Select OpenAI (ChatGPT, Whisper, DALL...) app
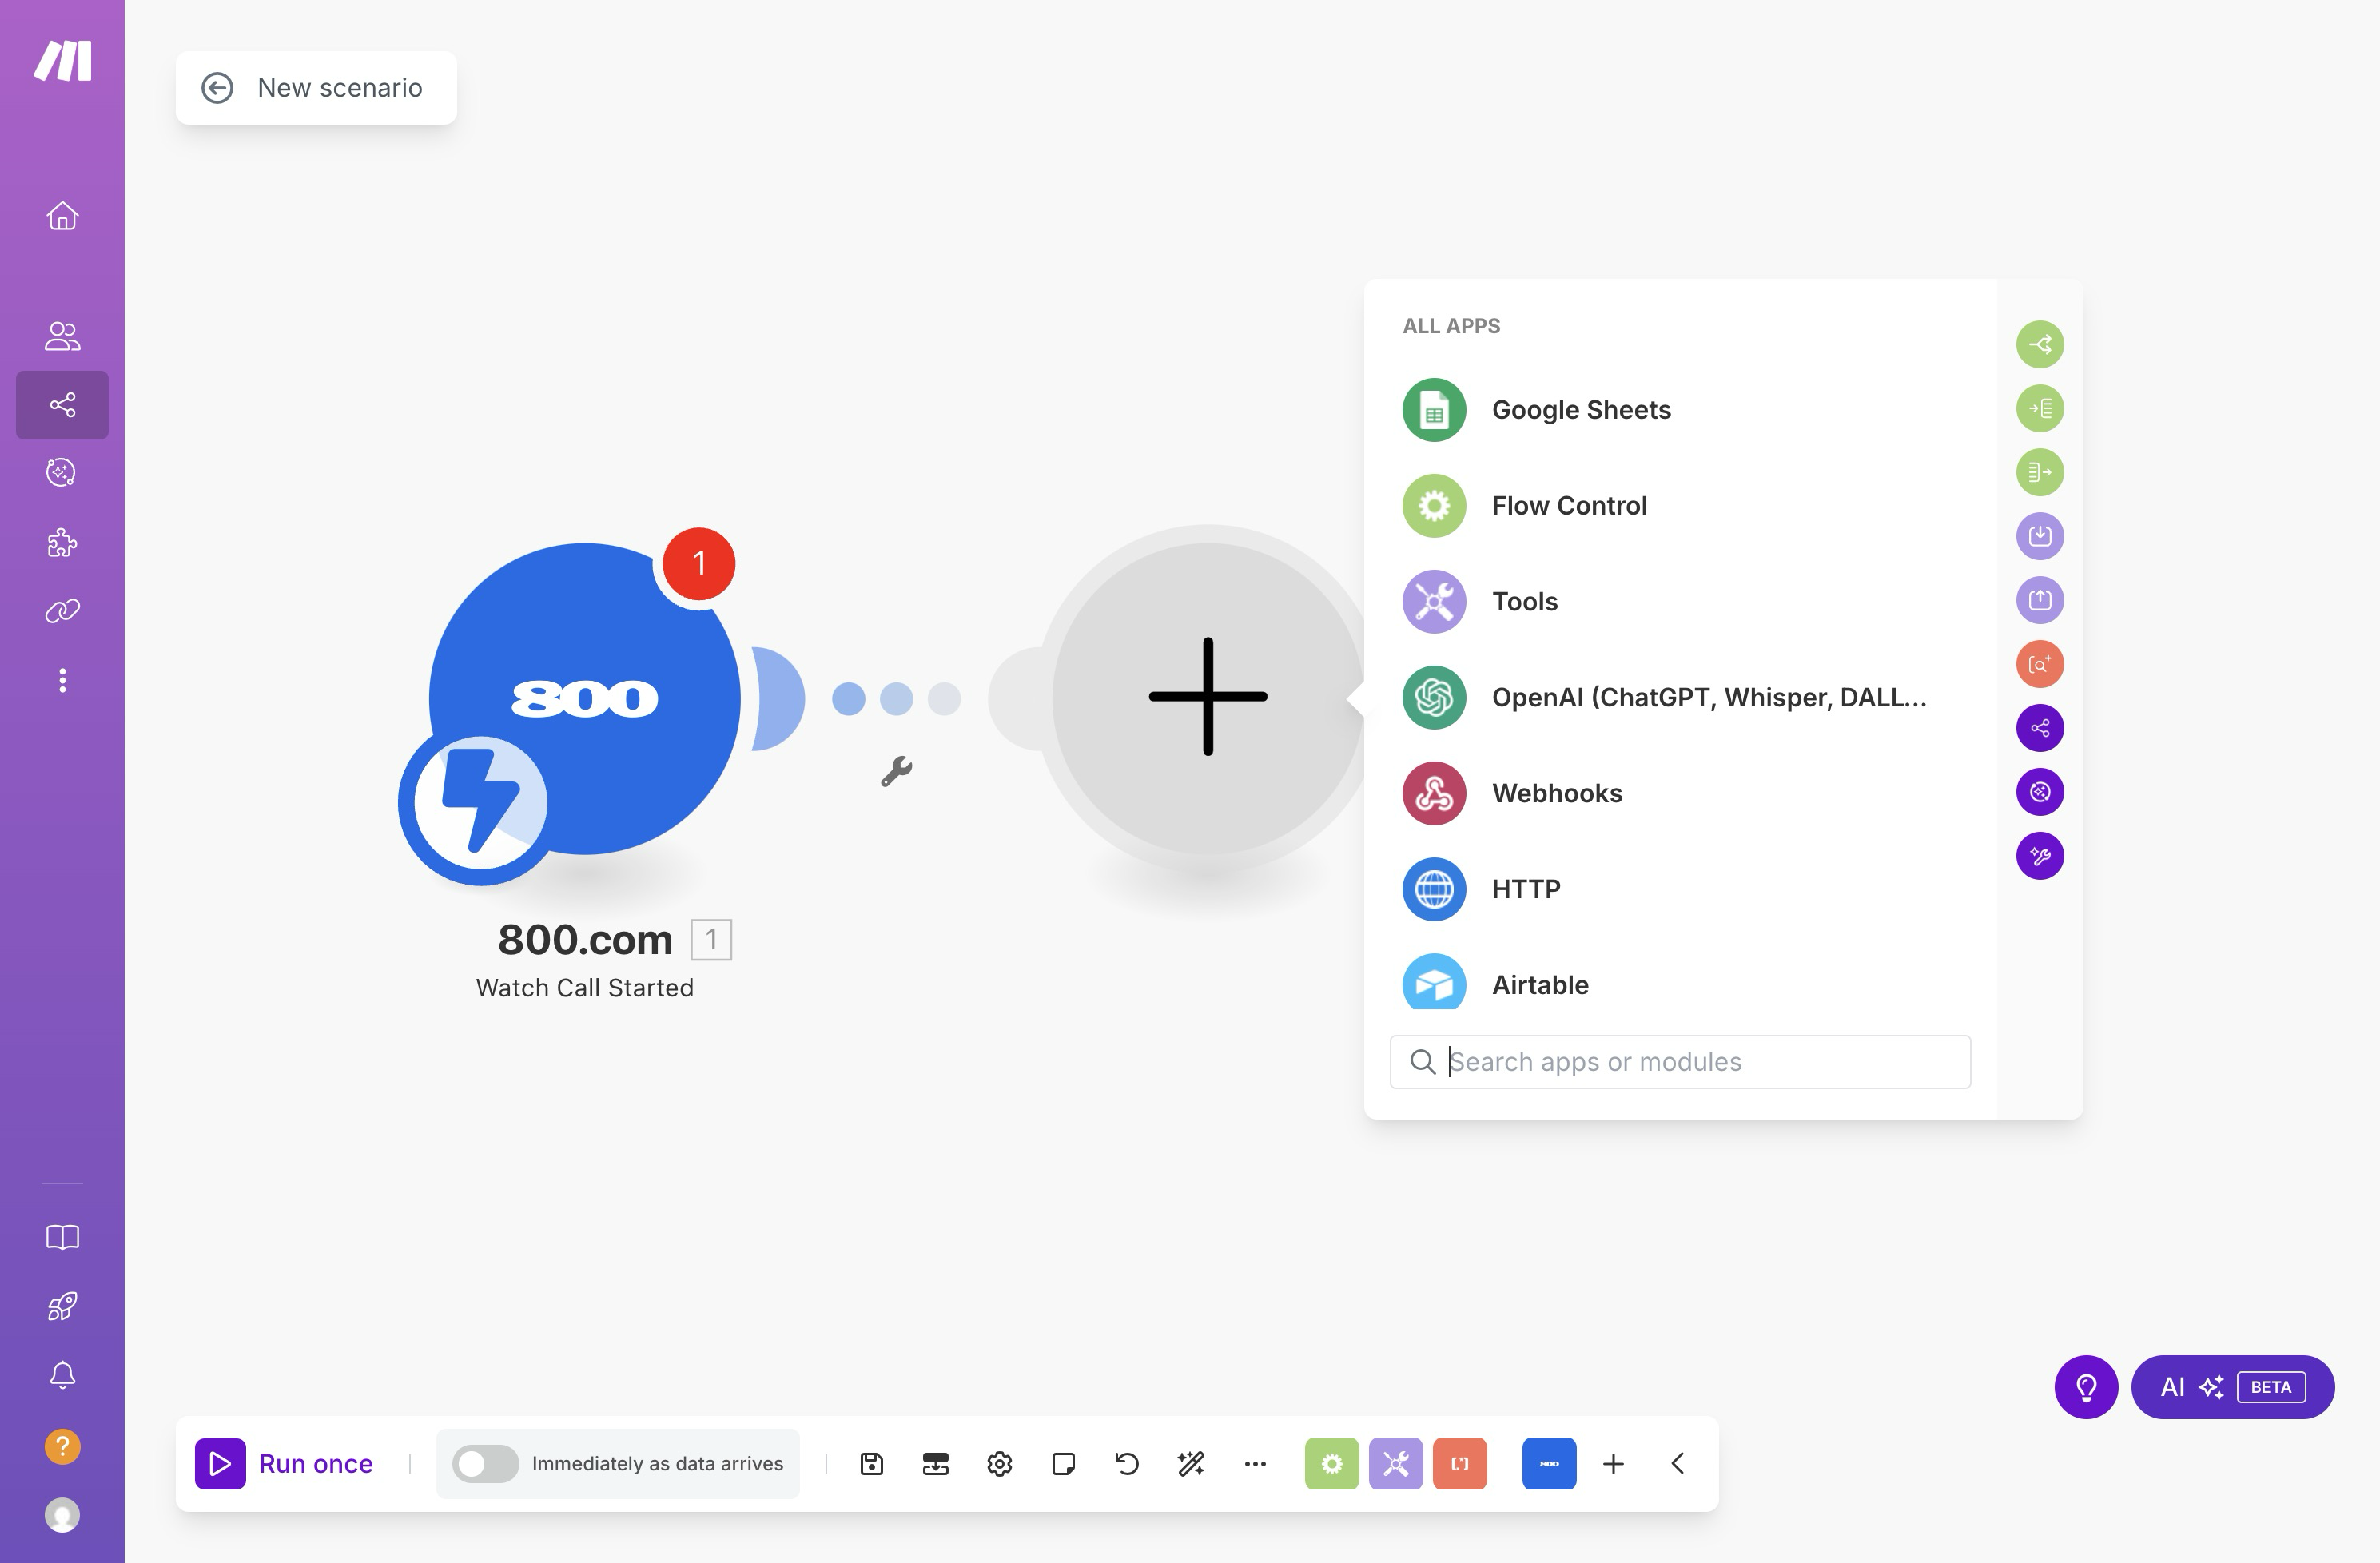This screenshot has width=2380, height=1563. pos(1680,698)
